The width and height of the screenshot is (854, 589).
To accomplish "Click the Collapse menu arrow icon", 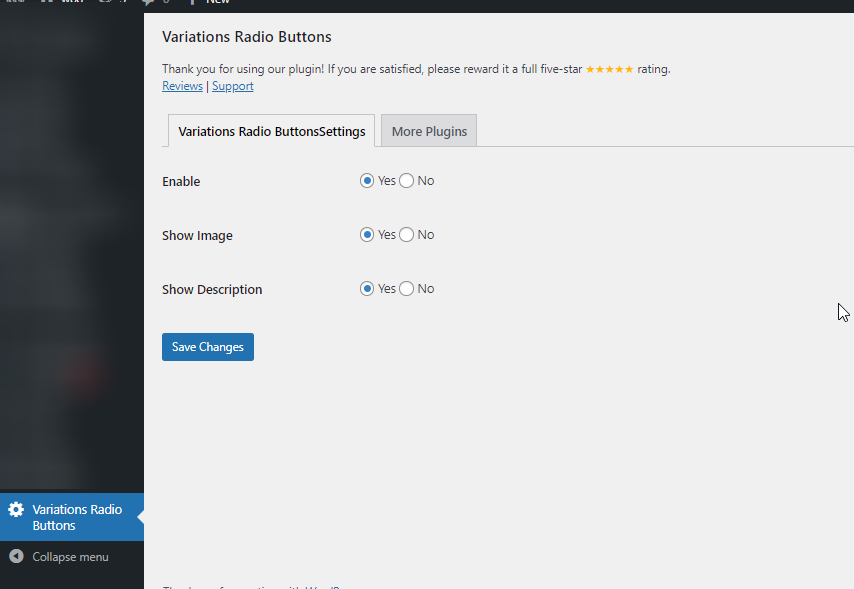I will pyautogui.click(x=16, y=556).
